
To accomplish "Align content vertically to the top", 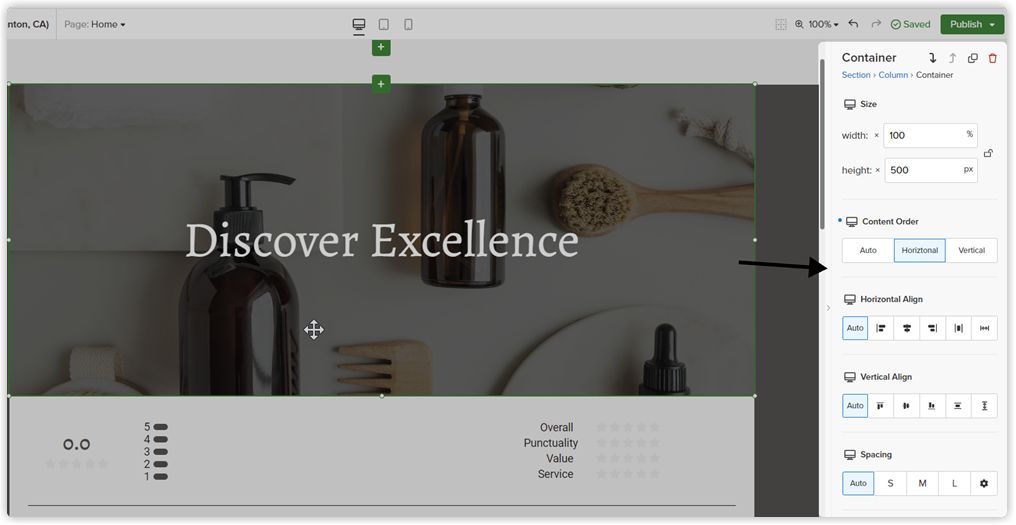I will [881, 406].
